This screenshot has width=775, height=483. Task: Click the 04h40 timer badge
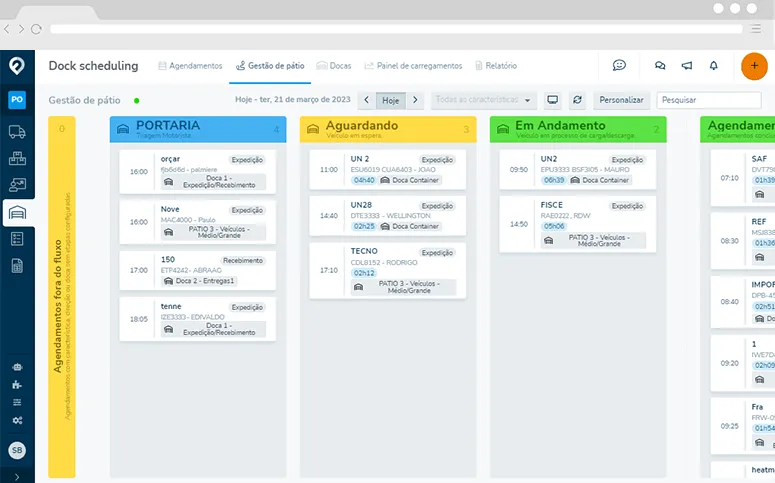(x=364, y=180)
